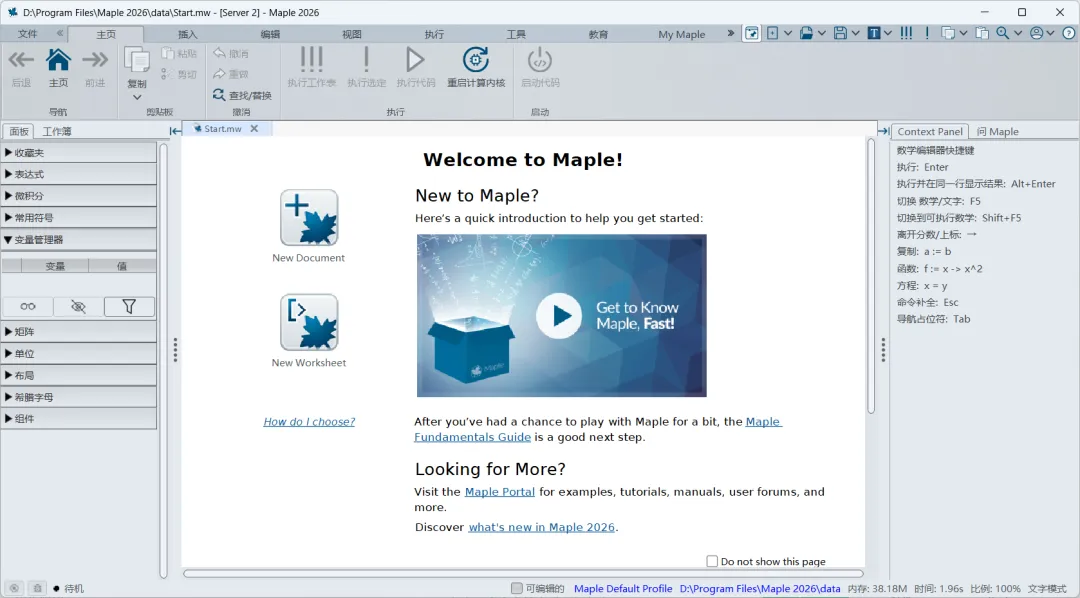Expand the 组件 palette
Screen dimensions: 1080x598
click(79, 418)
